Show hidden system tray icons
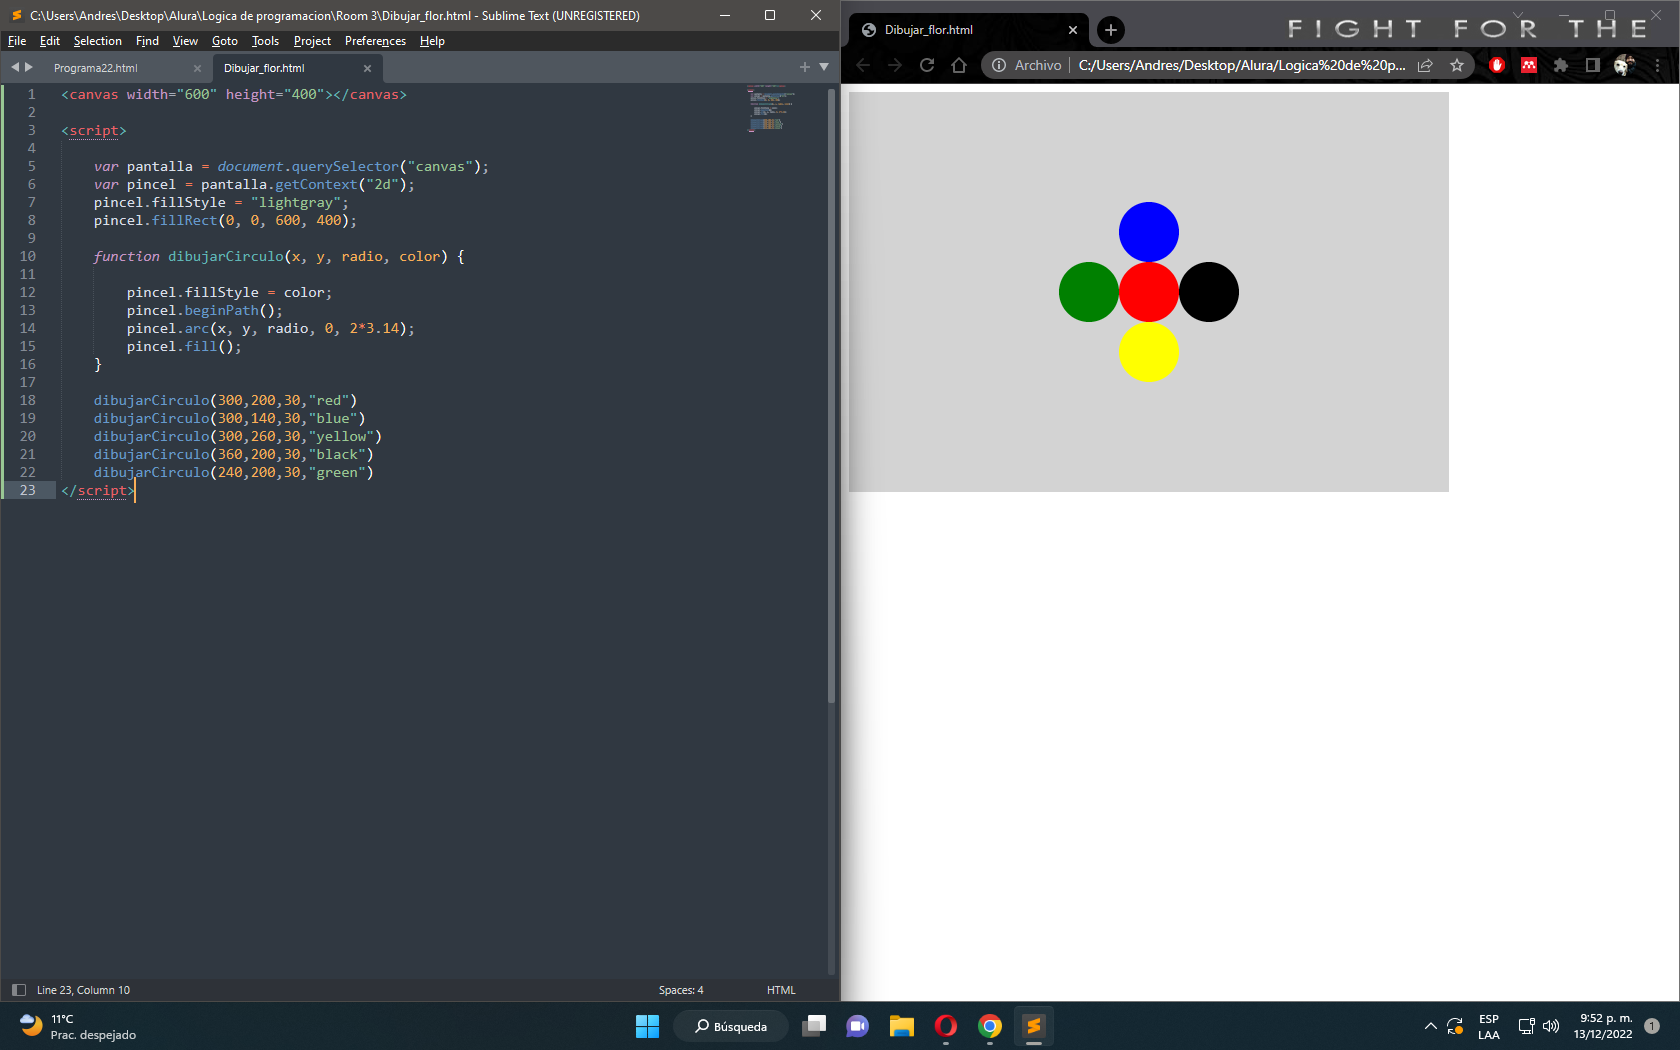Image resolution: width=1680 pixels, height=1050 pixels. 1430,1026
